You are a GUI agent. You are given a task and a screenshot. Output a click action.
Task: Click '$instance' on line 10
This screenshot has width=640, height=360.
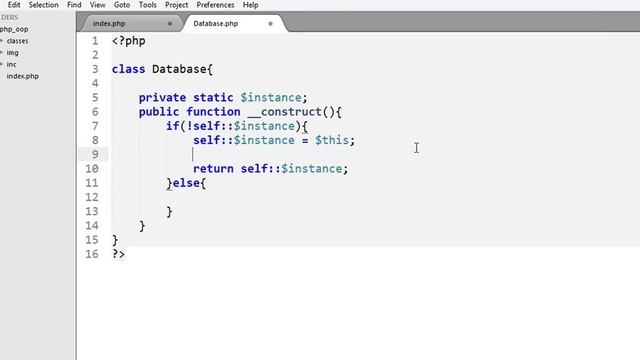pos(312,169)
